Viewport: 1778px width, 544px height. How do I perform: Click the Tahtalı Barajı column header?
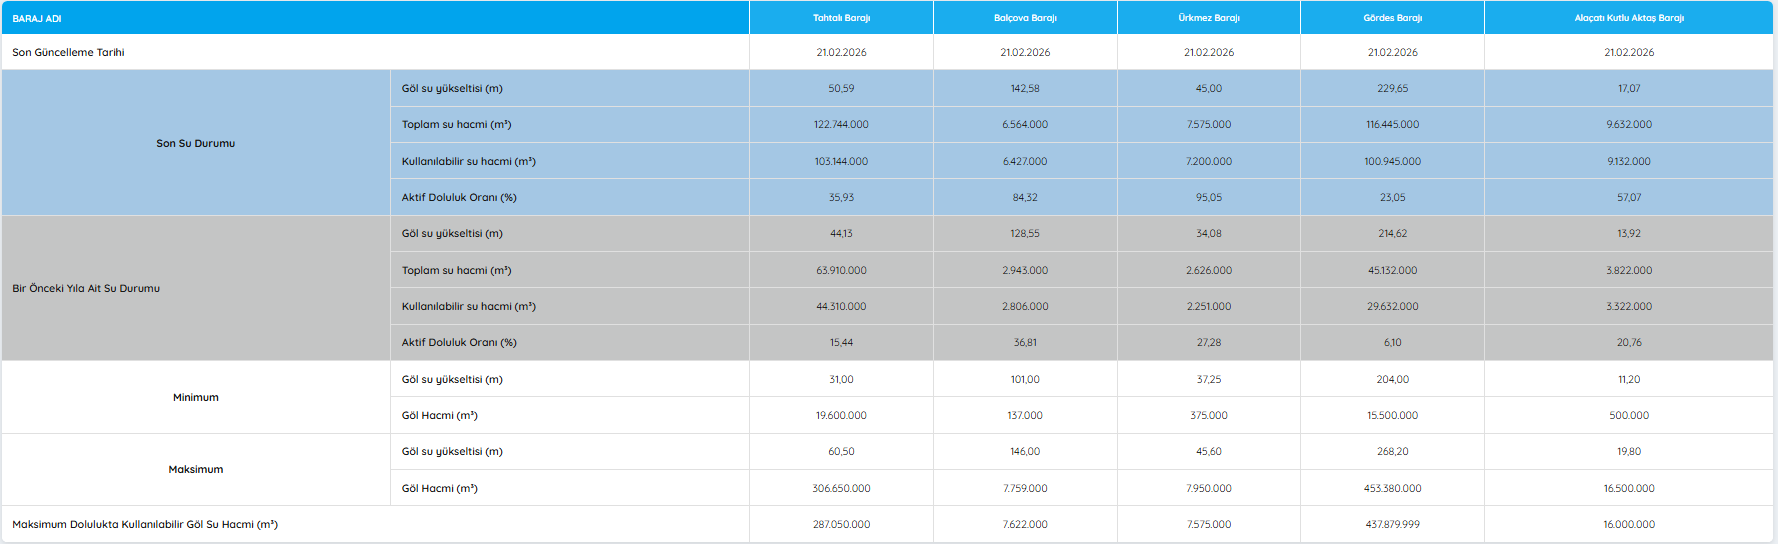point(841,18)
